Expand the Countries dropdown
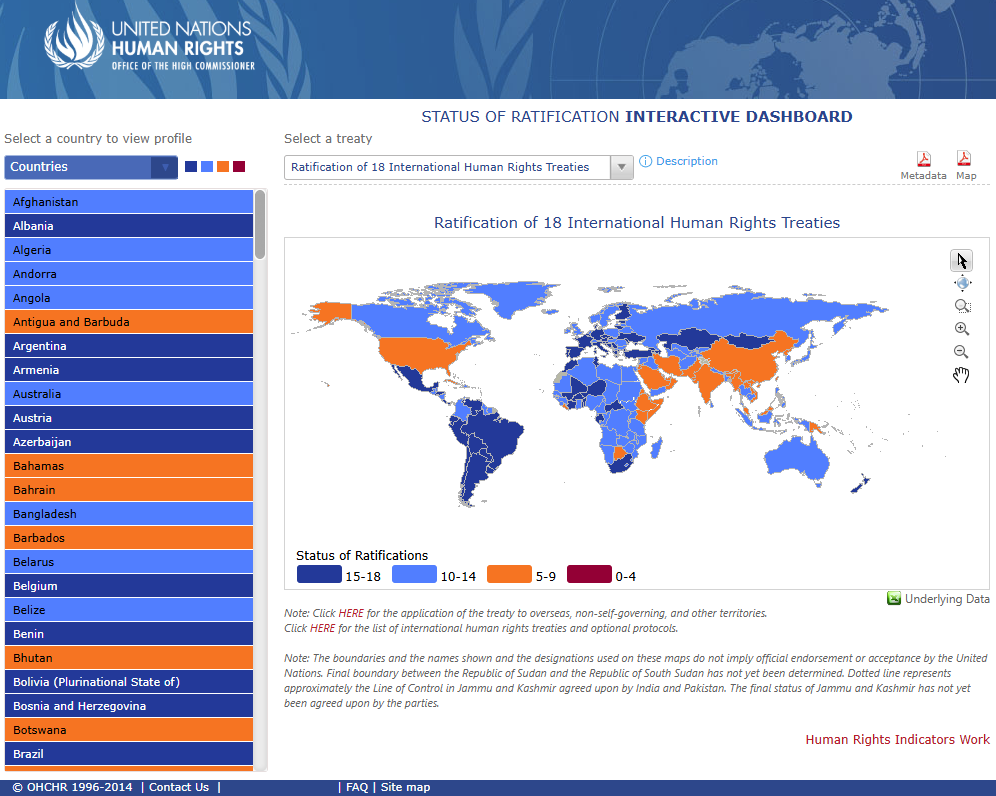The width and height of the screenshot is (996, 796). click(164, 167)
